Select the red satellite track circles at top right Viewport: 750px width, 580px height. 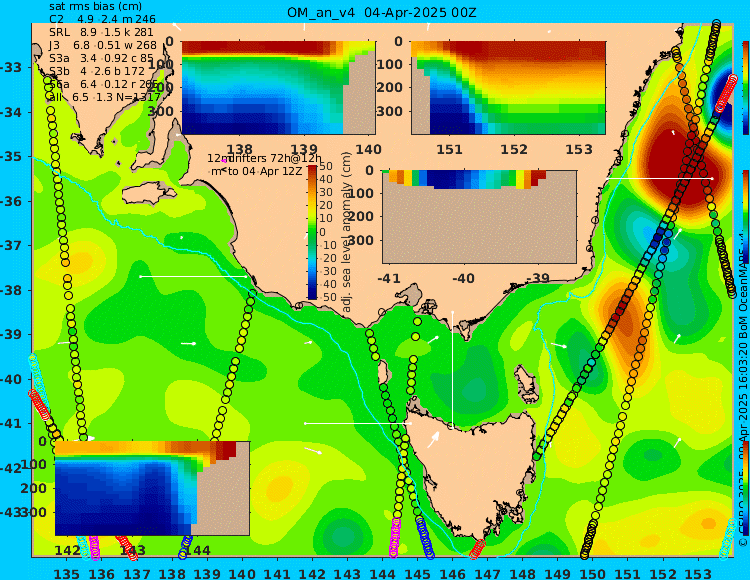(727, 92)
